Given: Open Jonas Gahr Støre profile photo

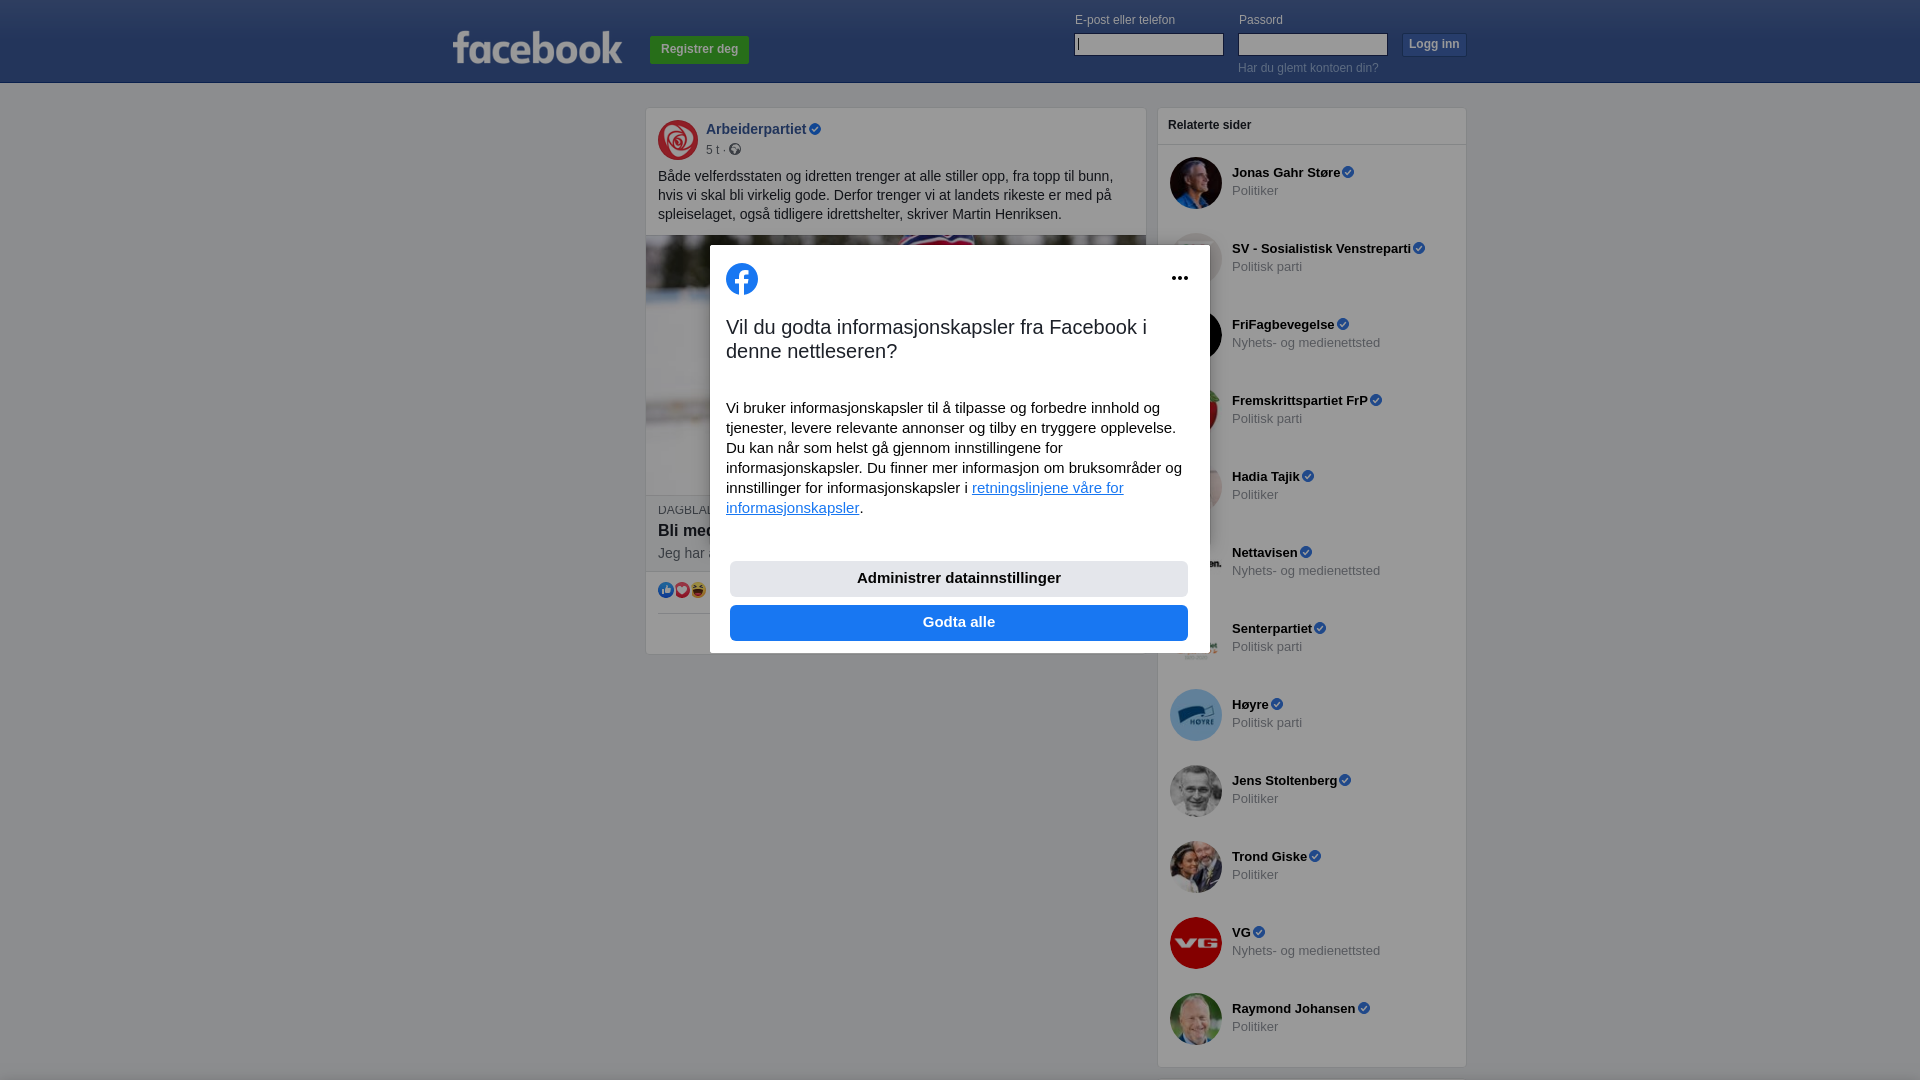Looking at the screenshot, I should pos(1196,183).
